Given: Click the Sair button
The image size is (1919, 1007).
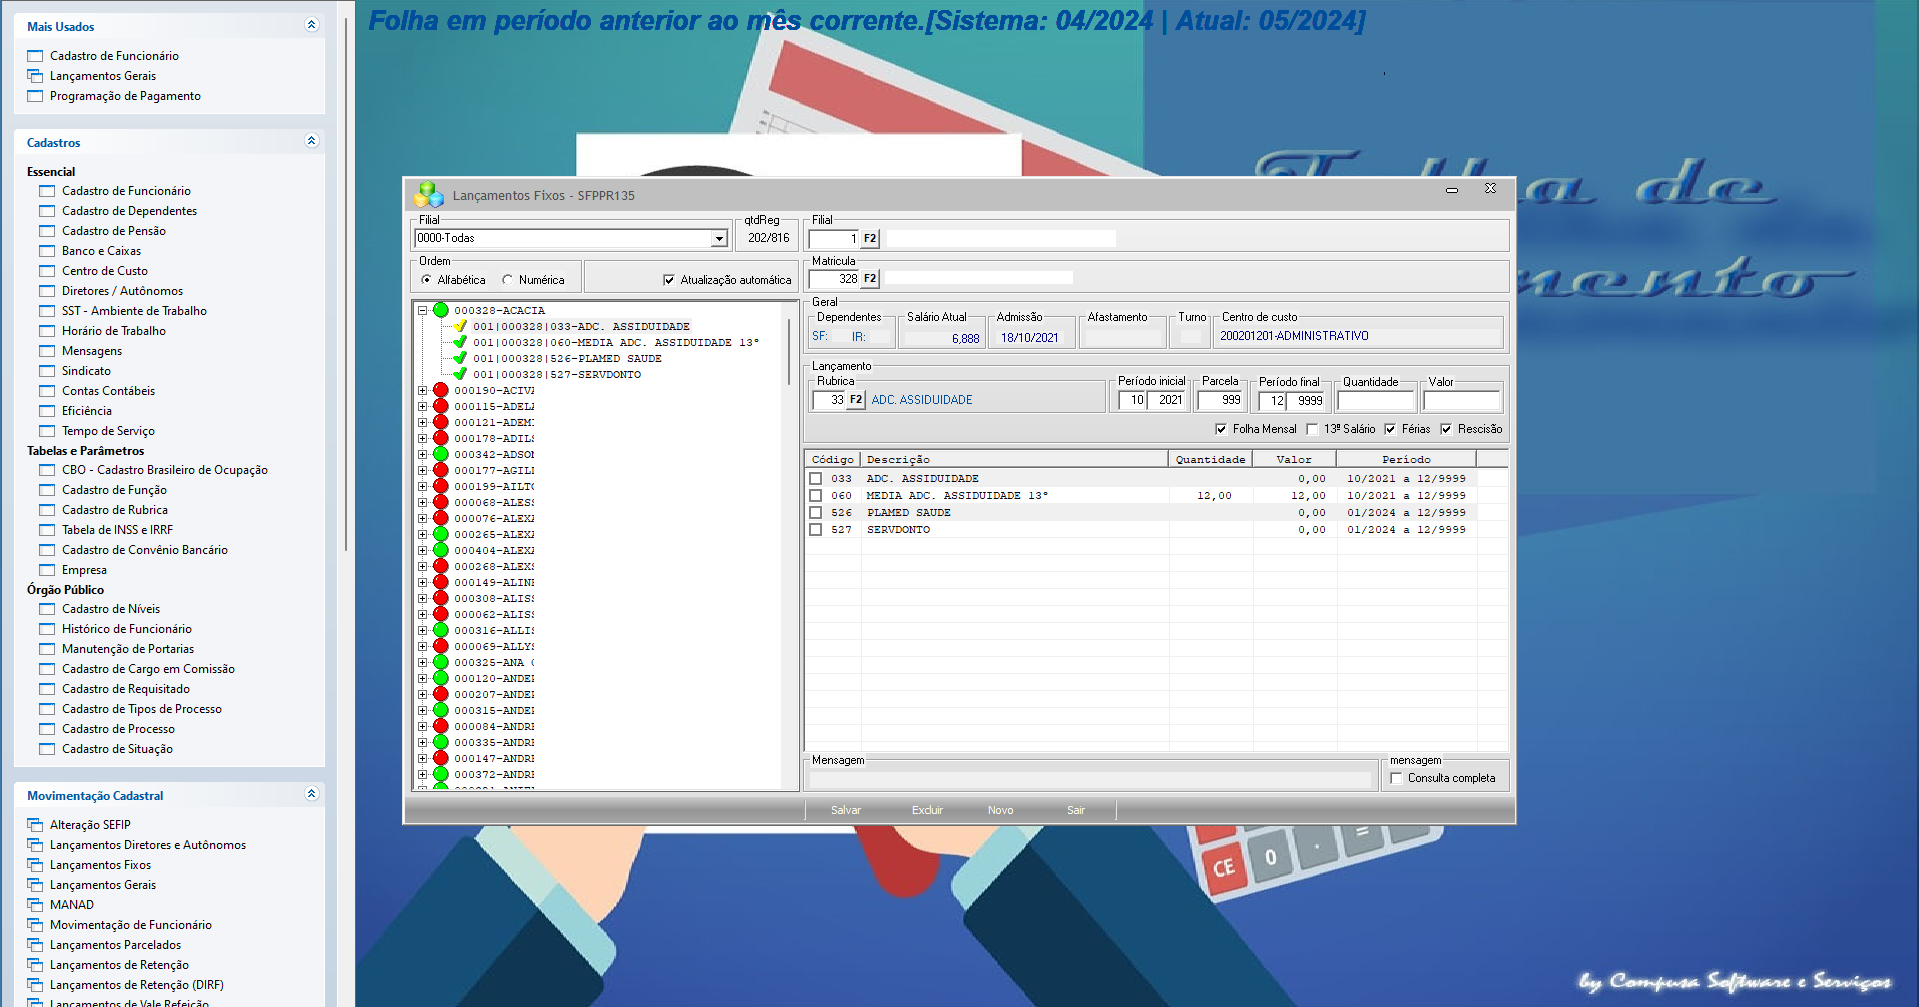Looking at the screenshot, I should click(1075, 810).
